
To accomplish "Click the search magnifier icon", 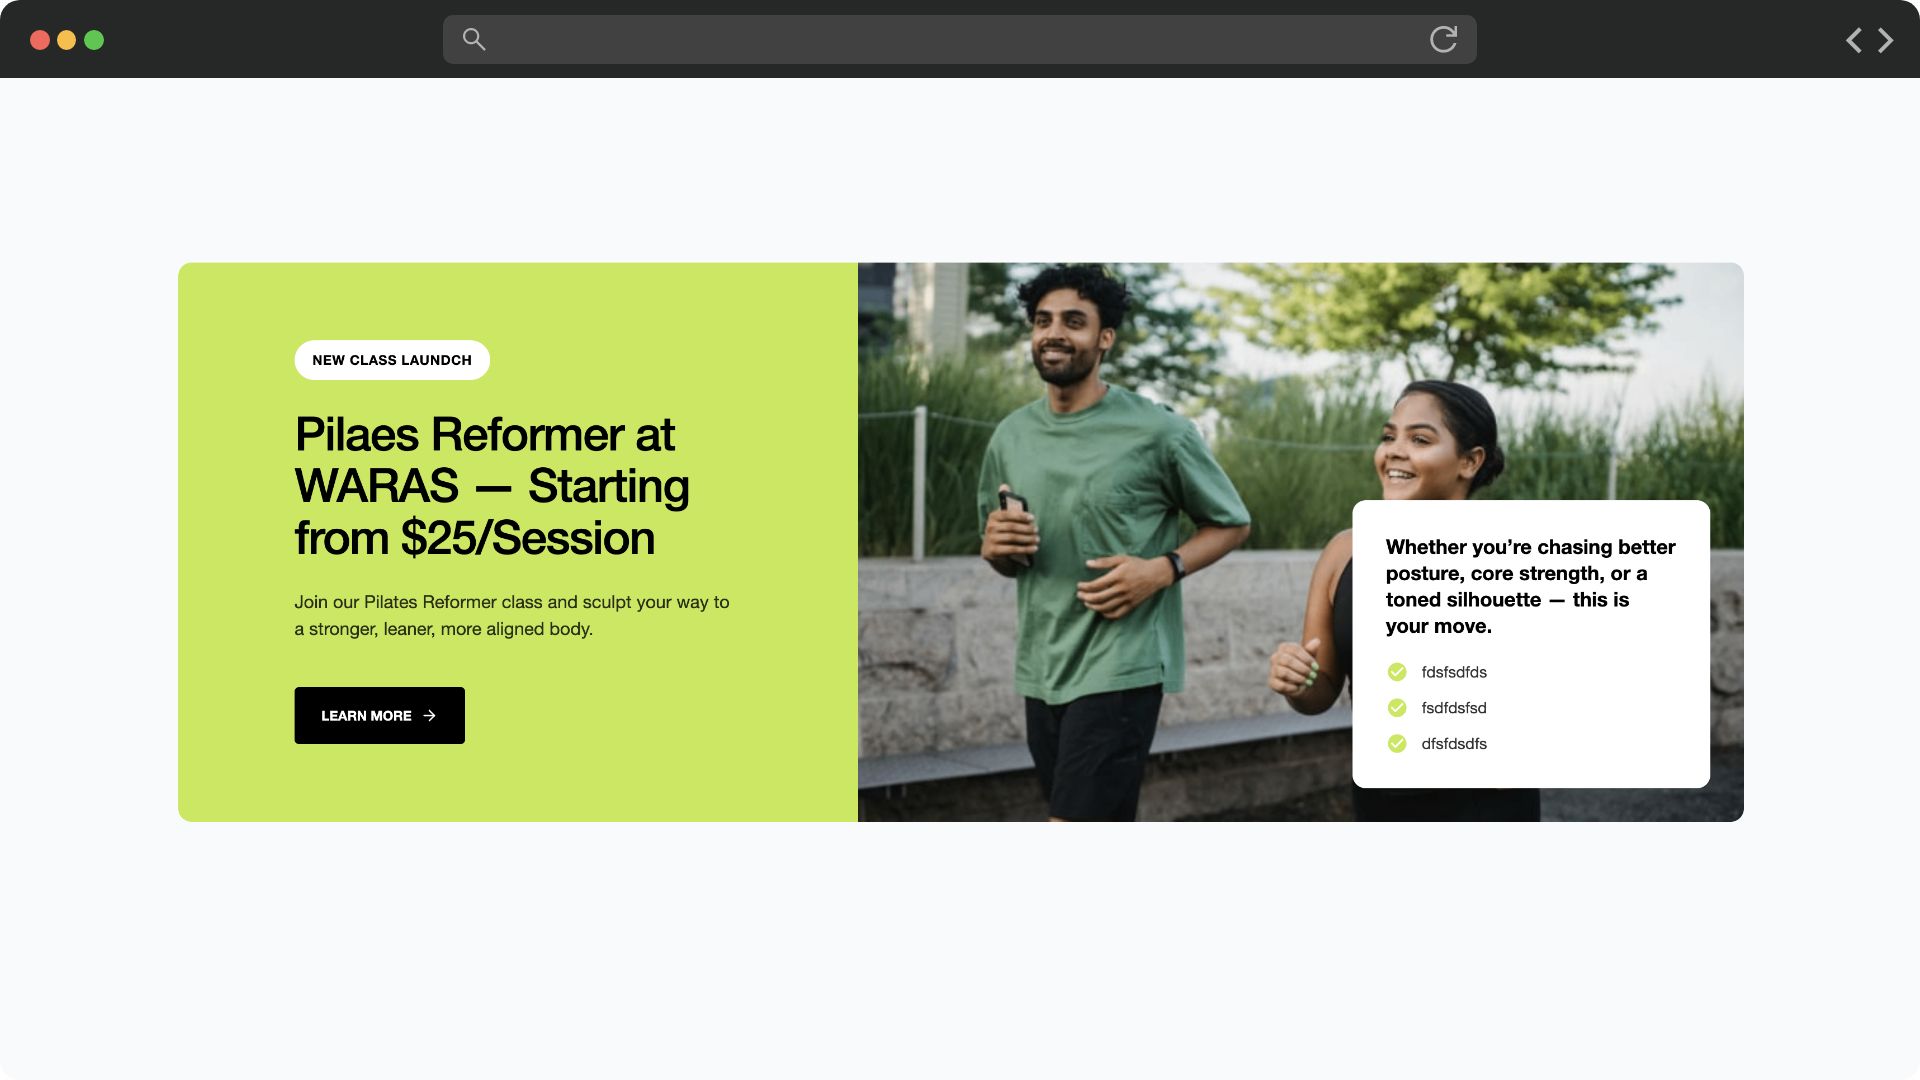I will tap(474, 40).
